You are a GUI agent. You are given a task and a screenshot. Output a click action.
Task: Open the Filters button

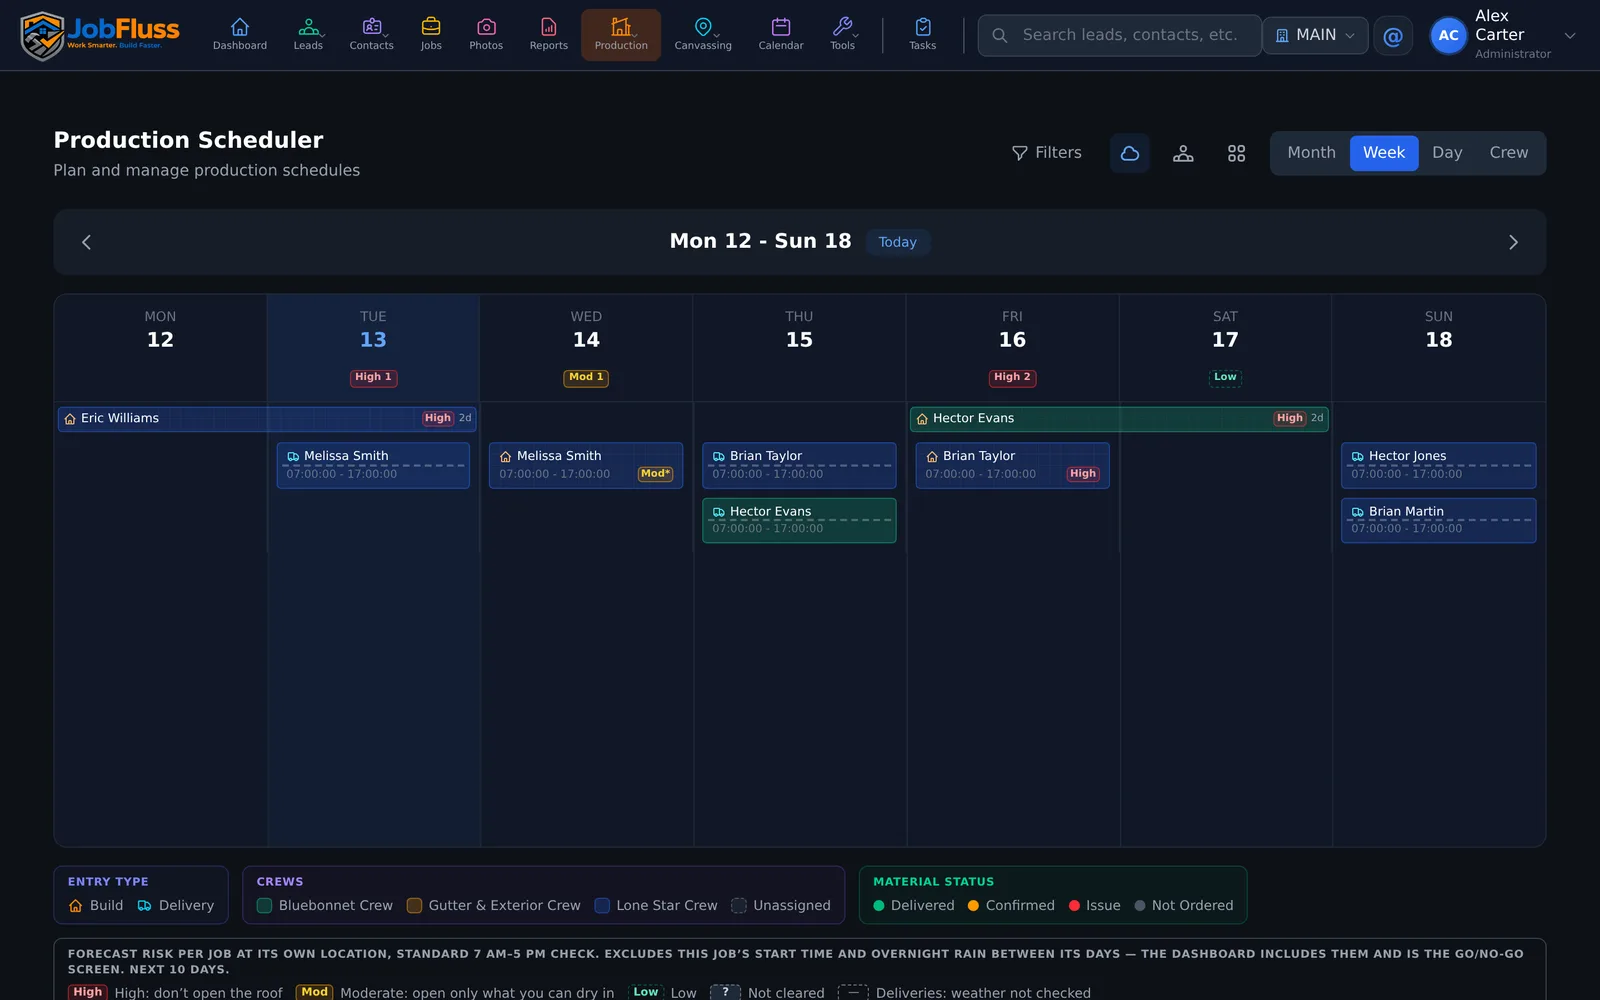(x=1047, y=153)
